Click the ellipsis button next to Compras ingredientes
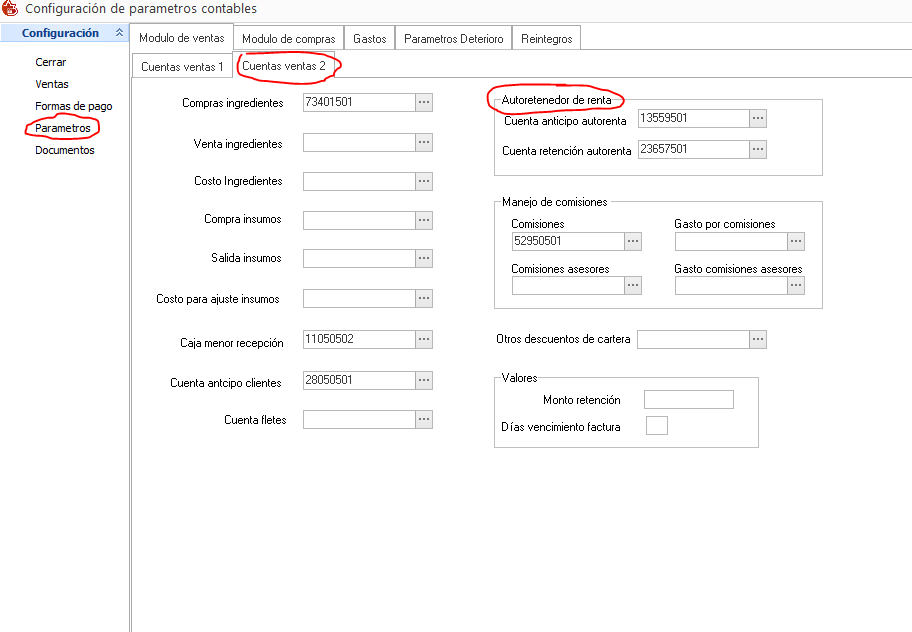This screenshot has width=912, height=632. (x=424, y=102)
